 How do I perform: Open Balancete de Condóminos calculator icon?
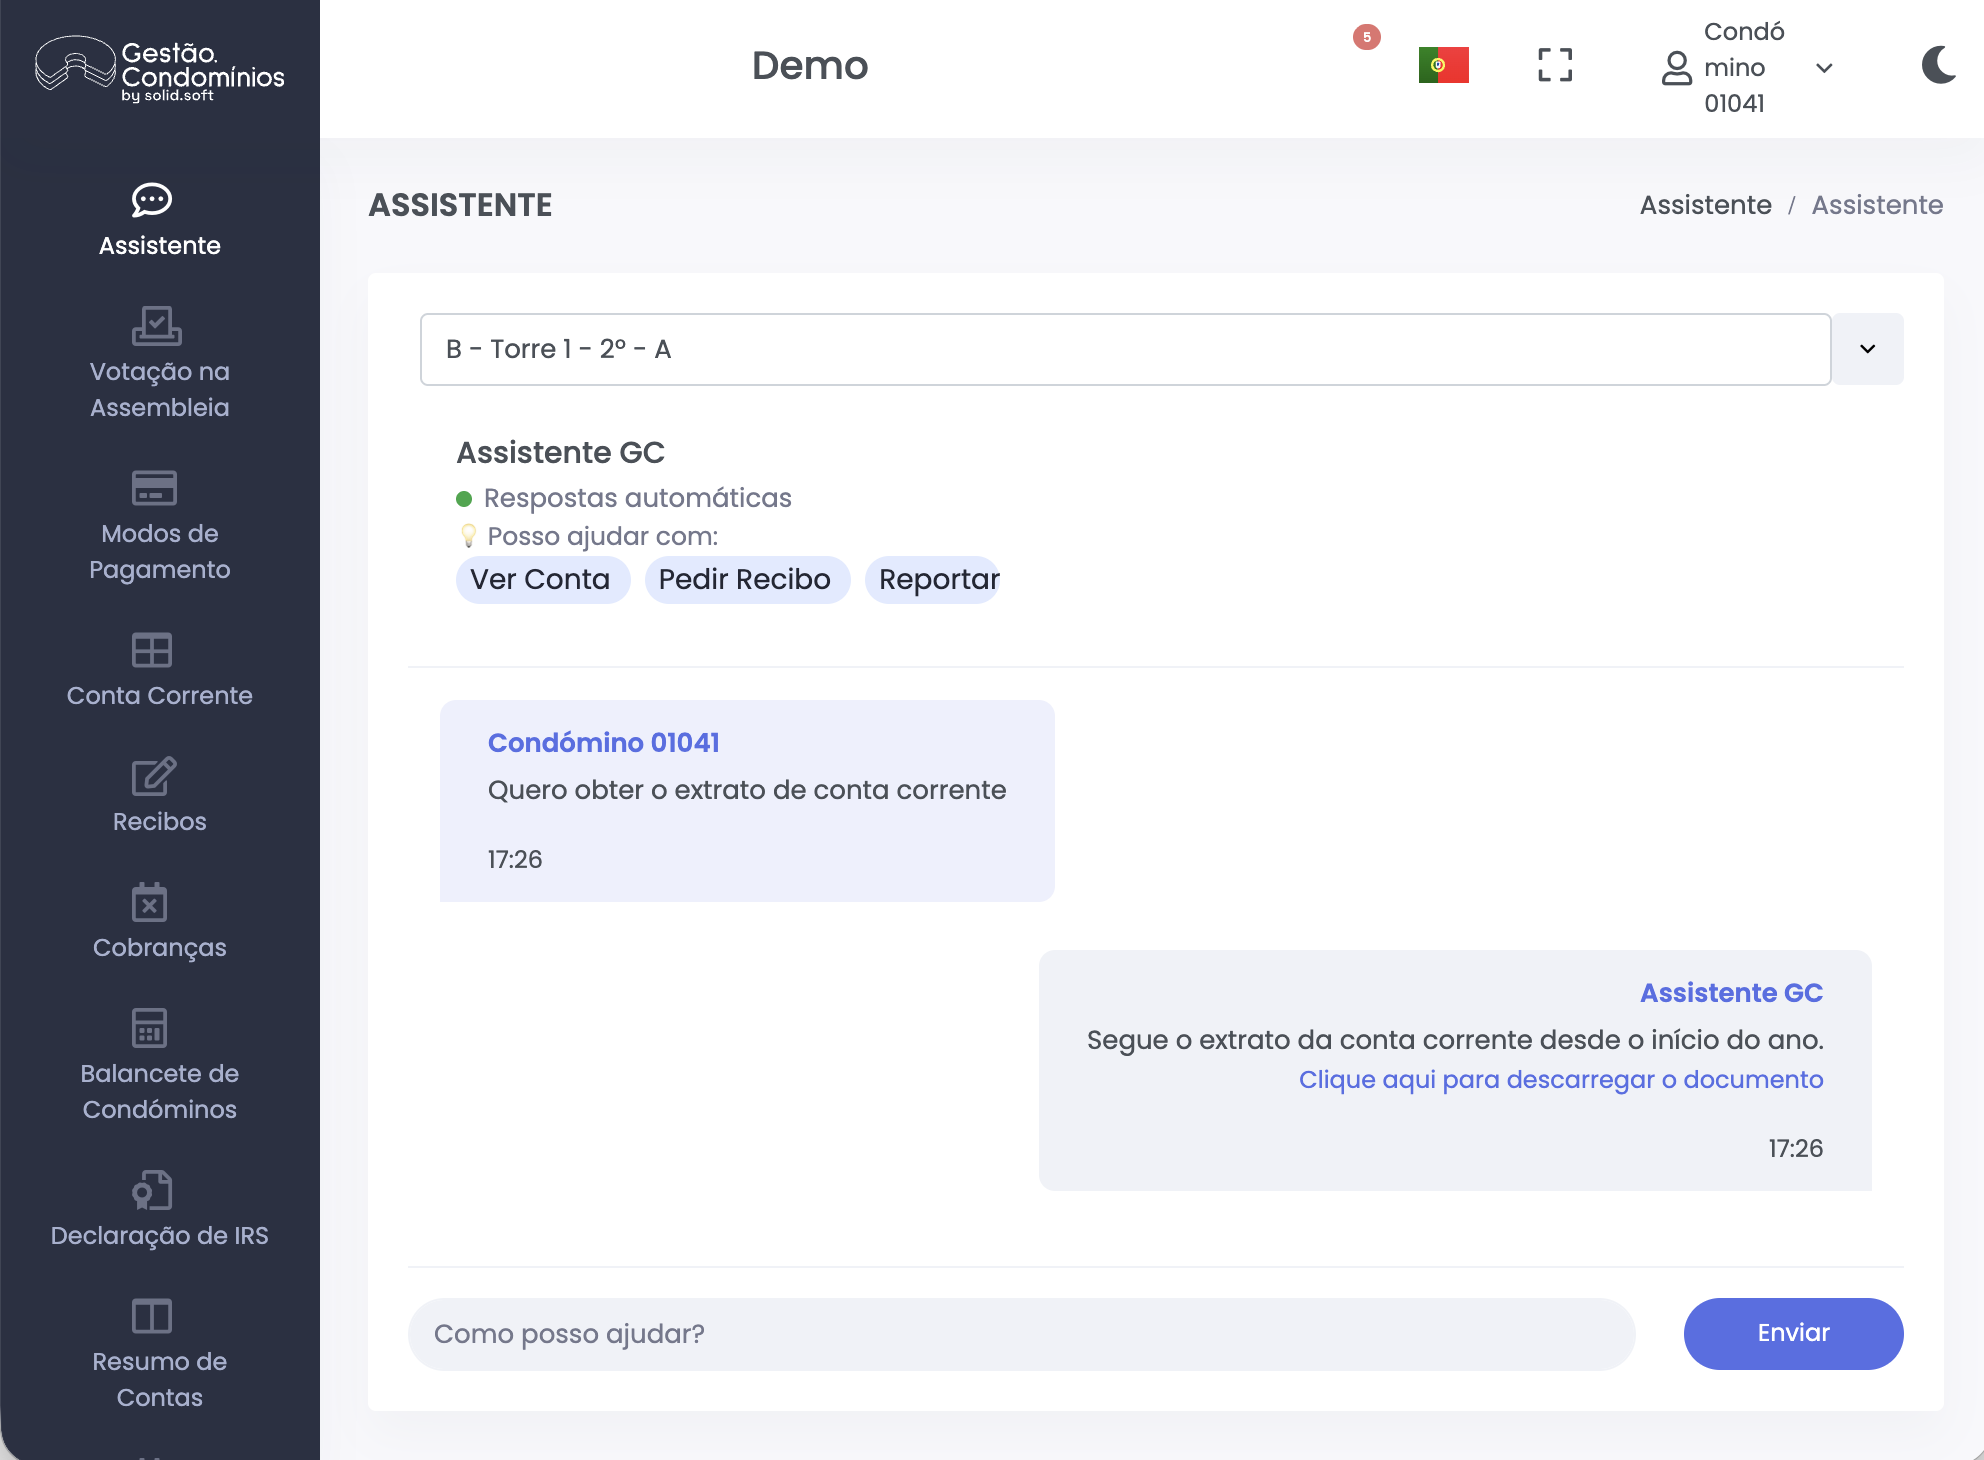click(149, 1028)
